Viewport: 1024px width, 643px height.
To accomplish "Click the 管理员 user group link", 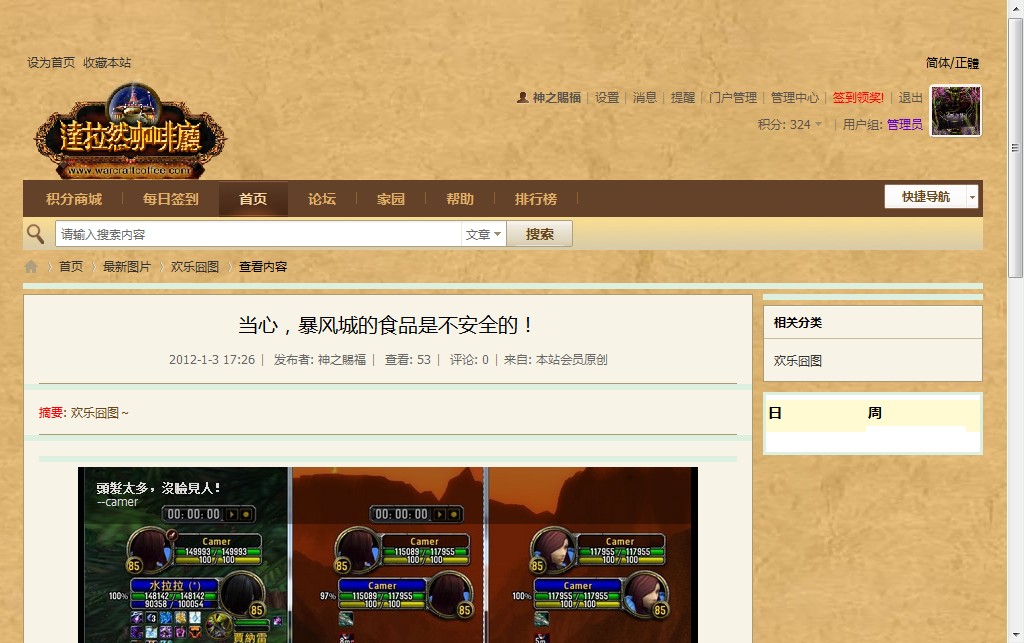I will 904,124.
